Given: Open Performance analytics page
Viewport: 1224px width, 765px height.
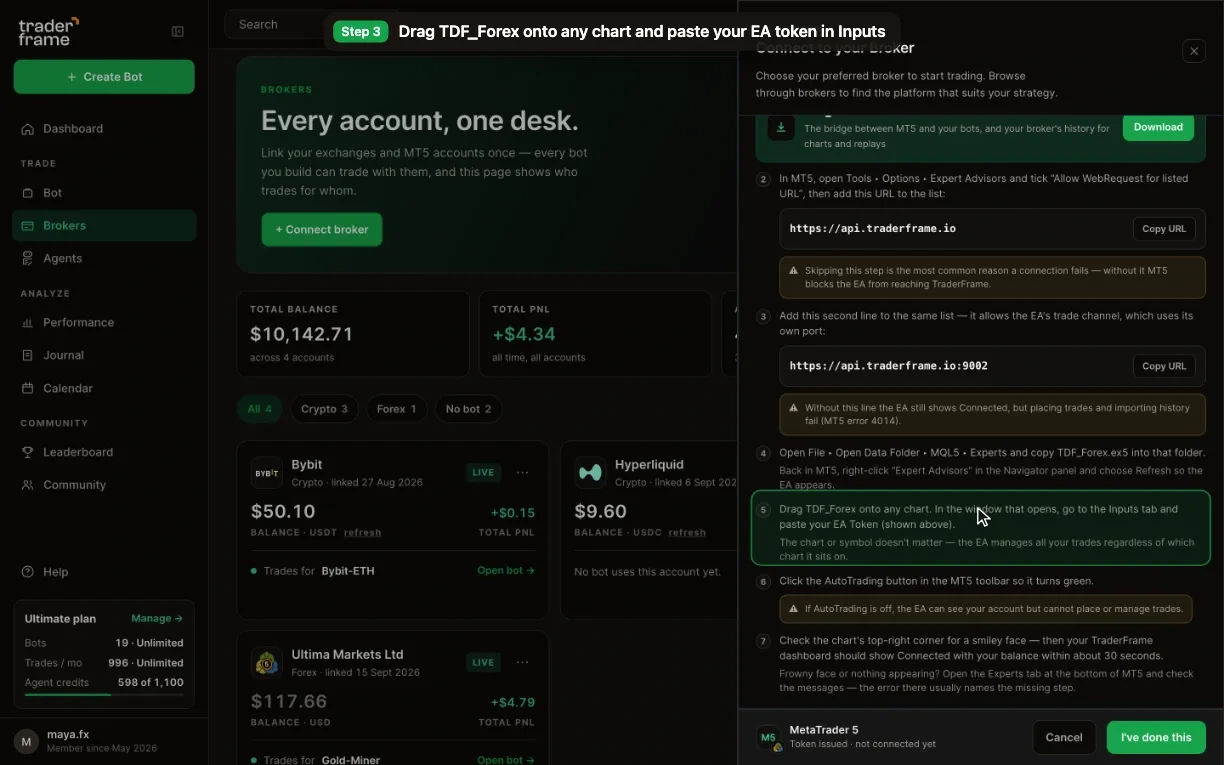Looking at the screenshot, I should (x=104, y=323).
